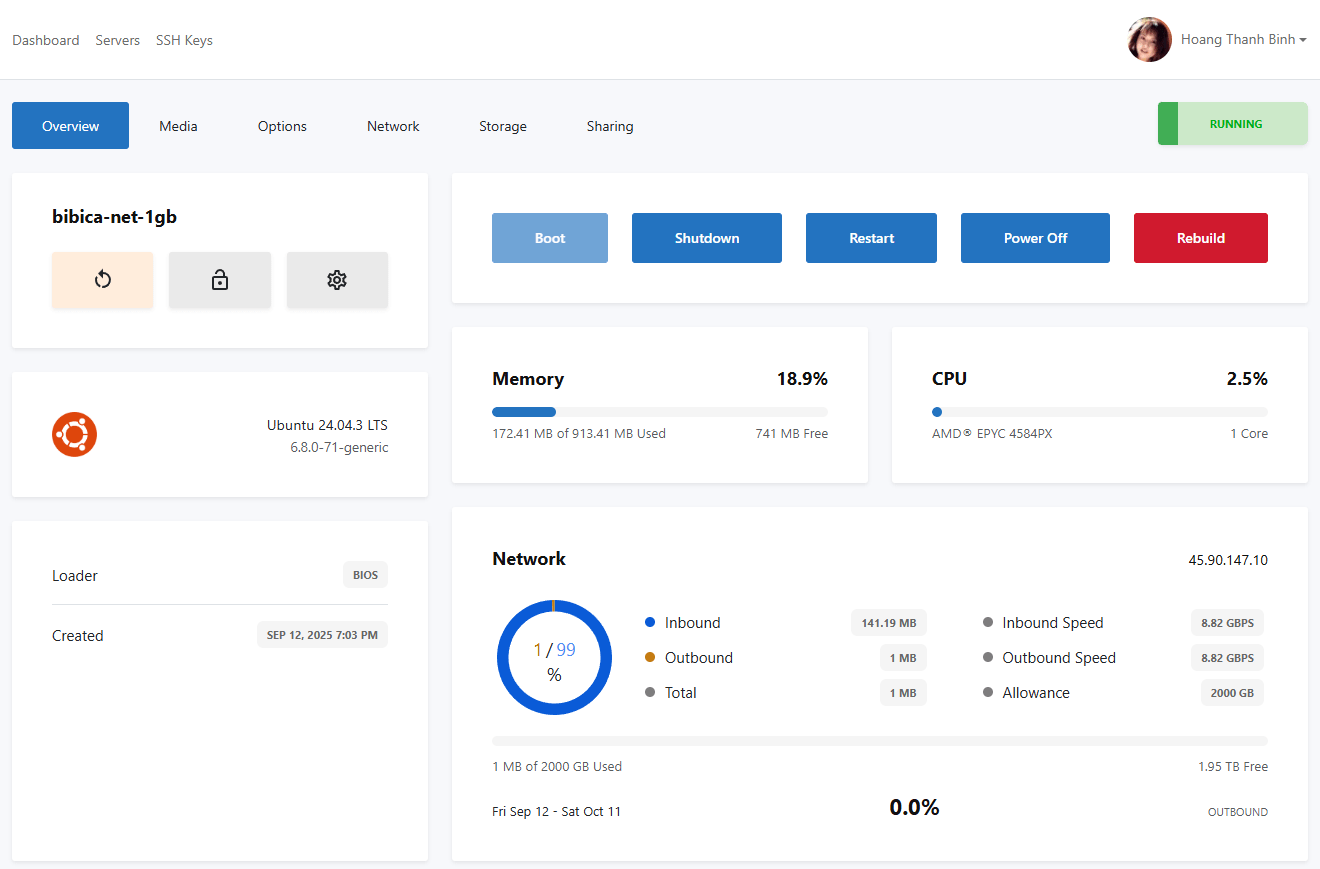Click the BIOS loader badge
This screenshot has width=1320, height=869.
point(365,575)
